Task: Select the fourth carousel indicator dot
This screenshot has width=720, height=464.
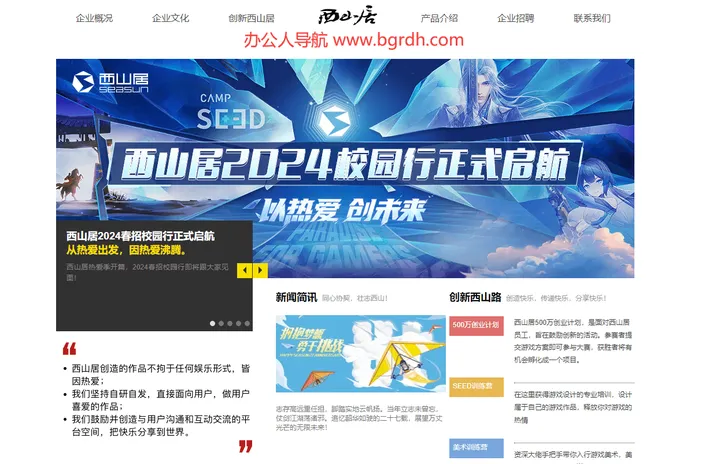Action: tap(238, 323)
